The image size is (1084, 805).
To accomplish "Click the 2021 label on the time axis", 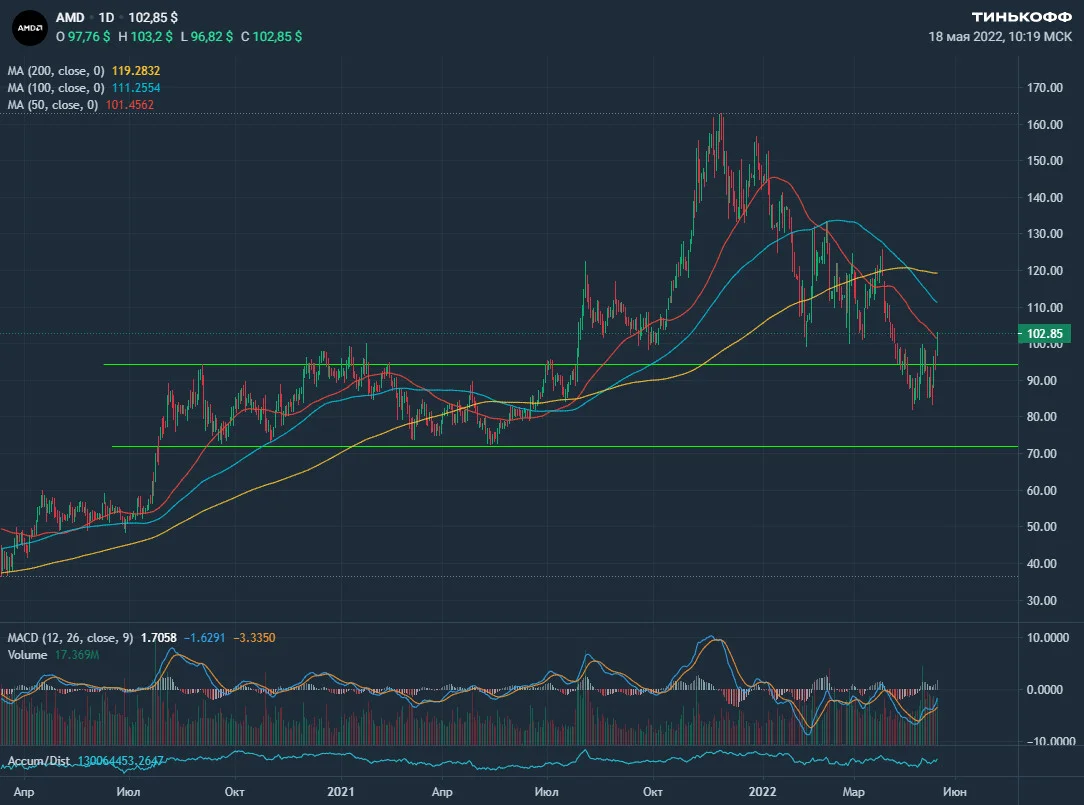I will [341, 792].
